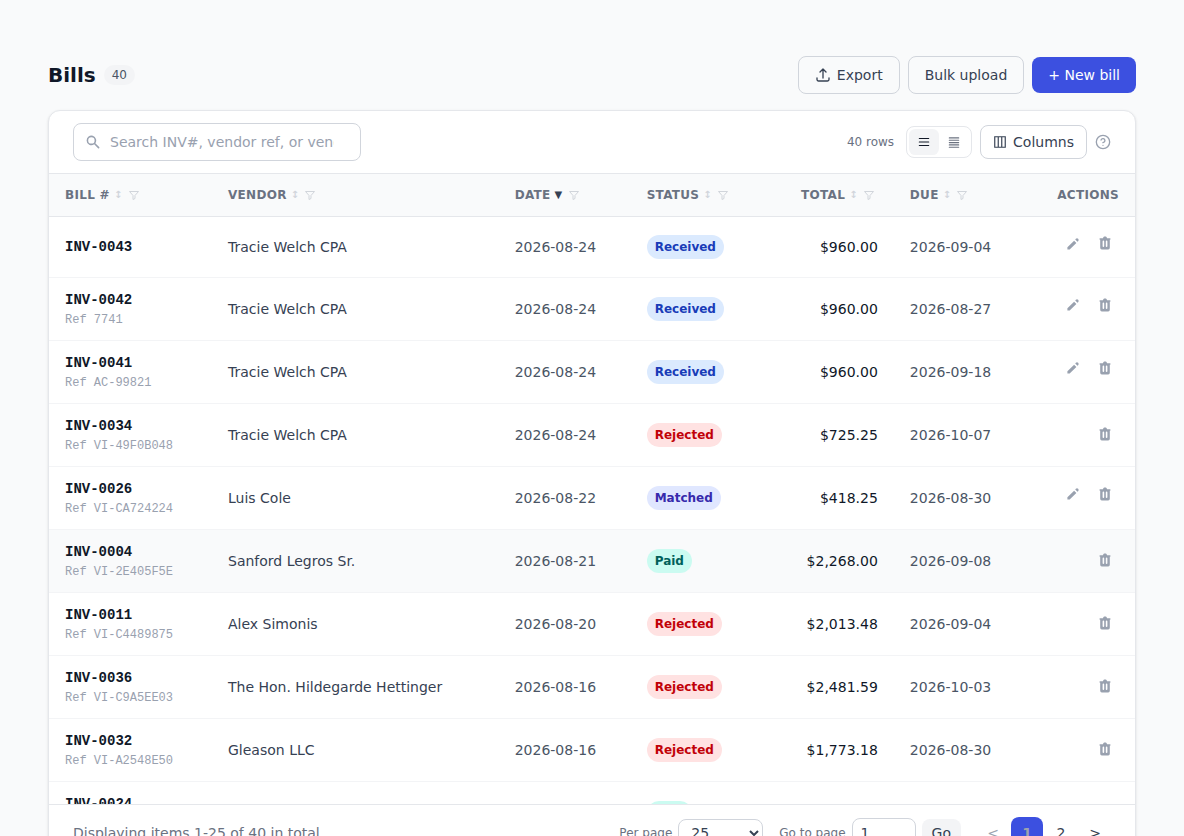Viewport: 1184px width, 836px height.
Task: Filter the Total column
Action: pos(868,195)
